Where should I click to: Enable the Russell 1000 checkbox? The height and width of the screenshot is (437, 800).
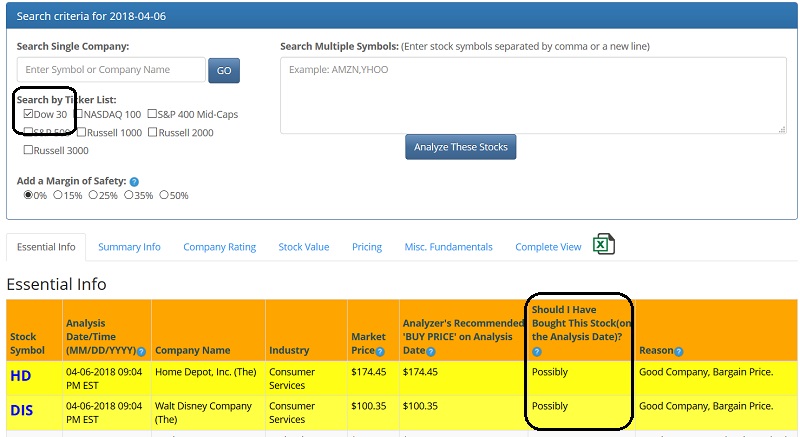pyautogui.click(x=82, y=132)
